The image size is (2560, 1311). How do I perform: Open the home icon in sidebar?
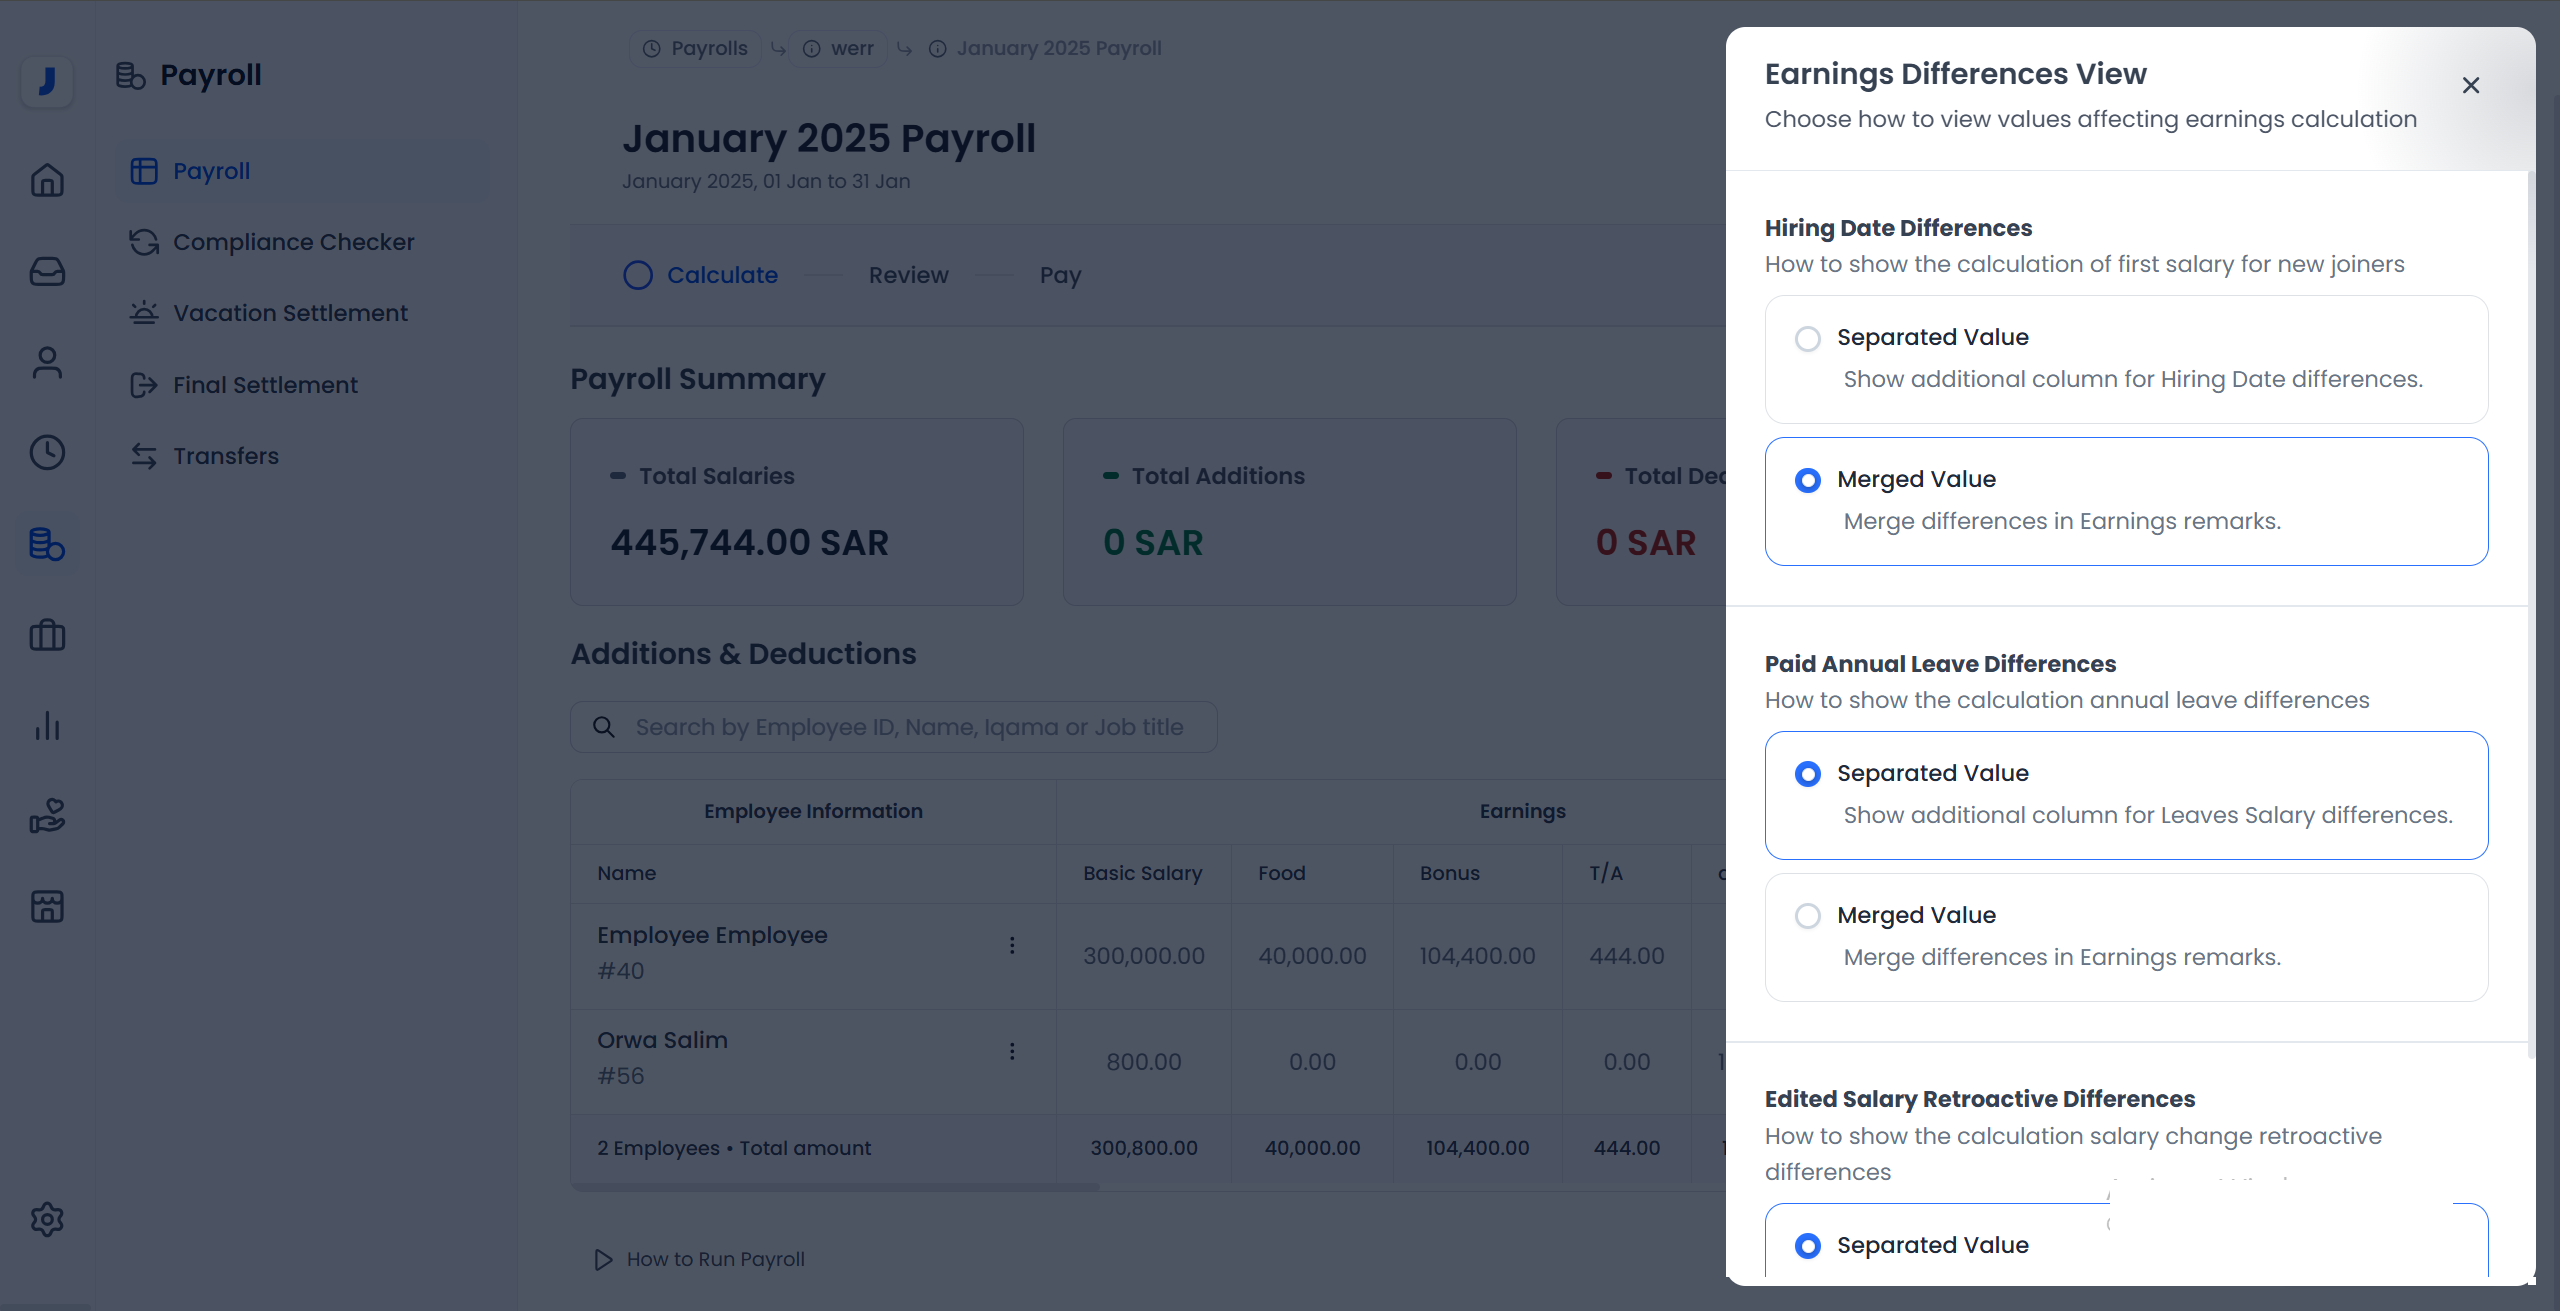(47, 181)
